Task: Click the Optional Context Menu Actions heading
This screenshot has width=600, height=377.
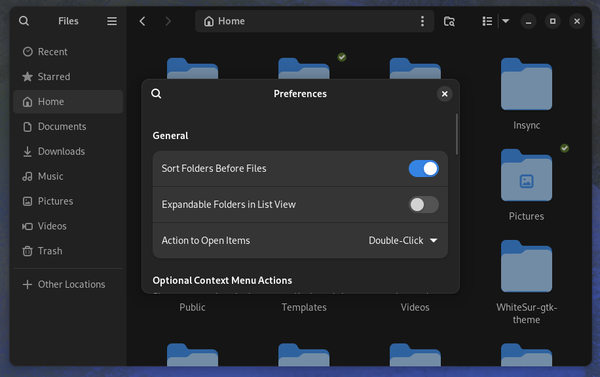Action: coord(222,281)
